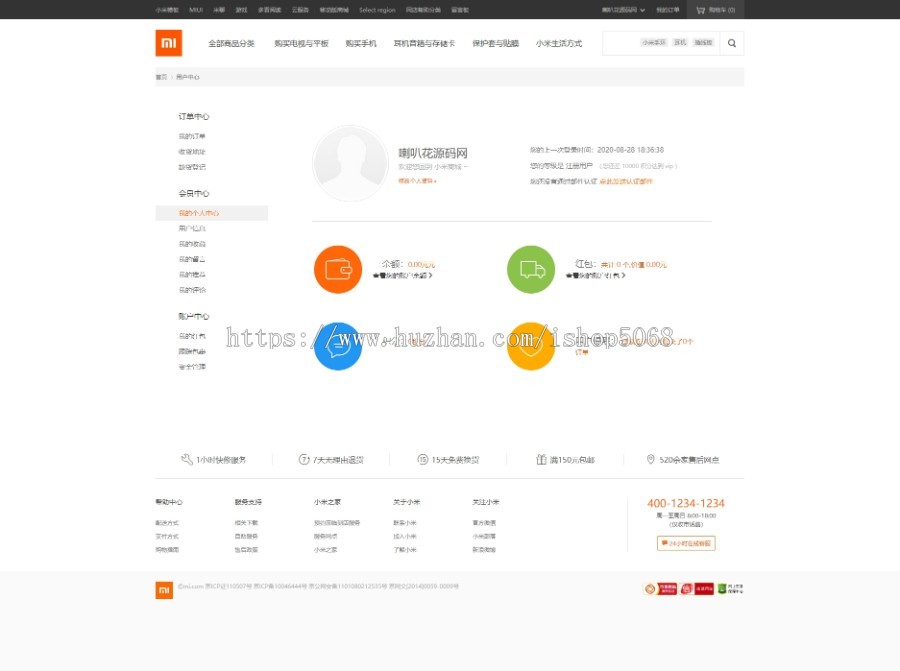Open 耳机音箱与存储卡 nav menu
Screen dimensions: 900x671
(424, 44)
